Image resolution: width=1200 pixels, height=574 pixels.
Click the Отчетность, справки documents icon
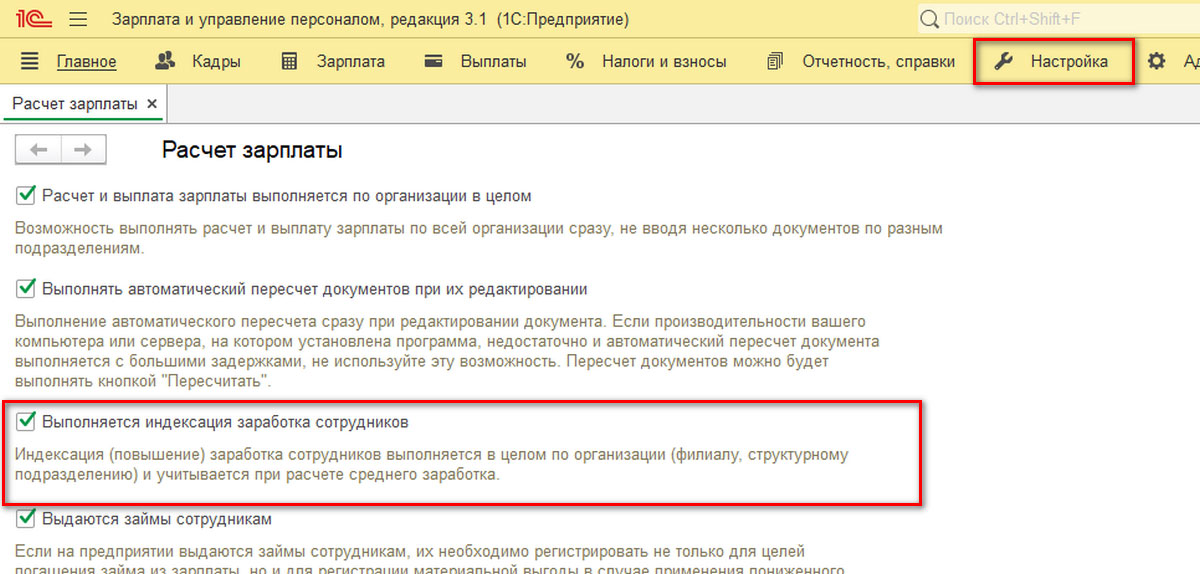click(x=775, y=61)
